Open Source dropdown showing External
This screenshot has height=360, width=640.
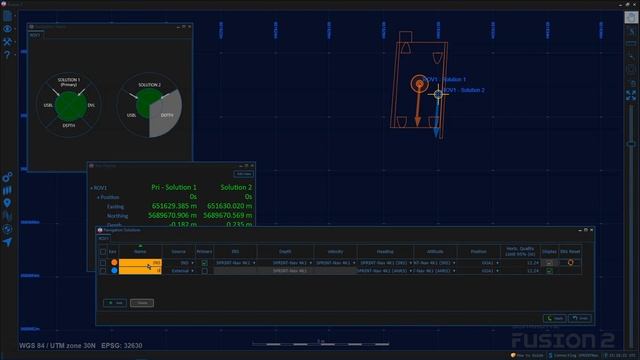point(179,271)
